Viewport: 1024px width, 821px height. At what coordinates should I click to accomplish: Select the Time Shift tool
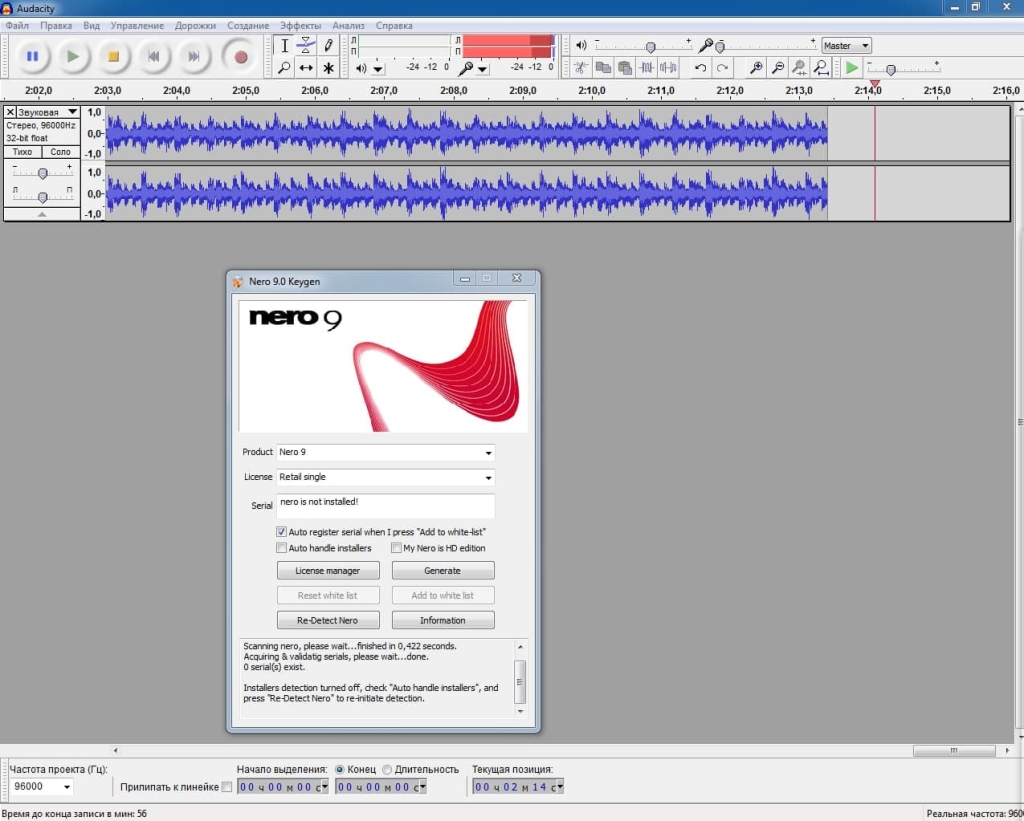[x=306, y=67]
